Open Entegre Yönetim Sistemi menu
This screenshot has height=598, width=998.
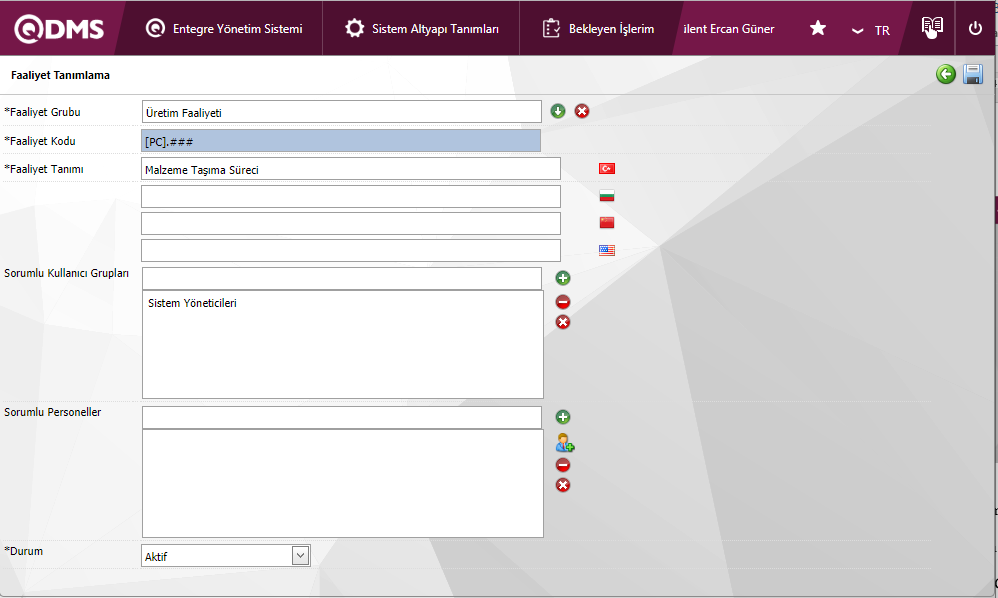tap(224, 29)
